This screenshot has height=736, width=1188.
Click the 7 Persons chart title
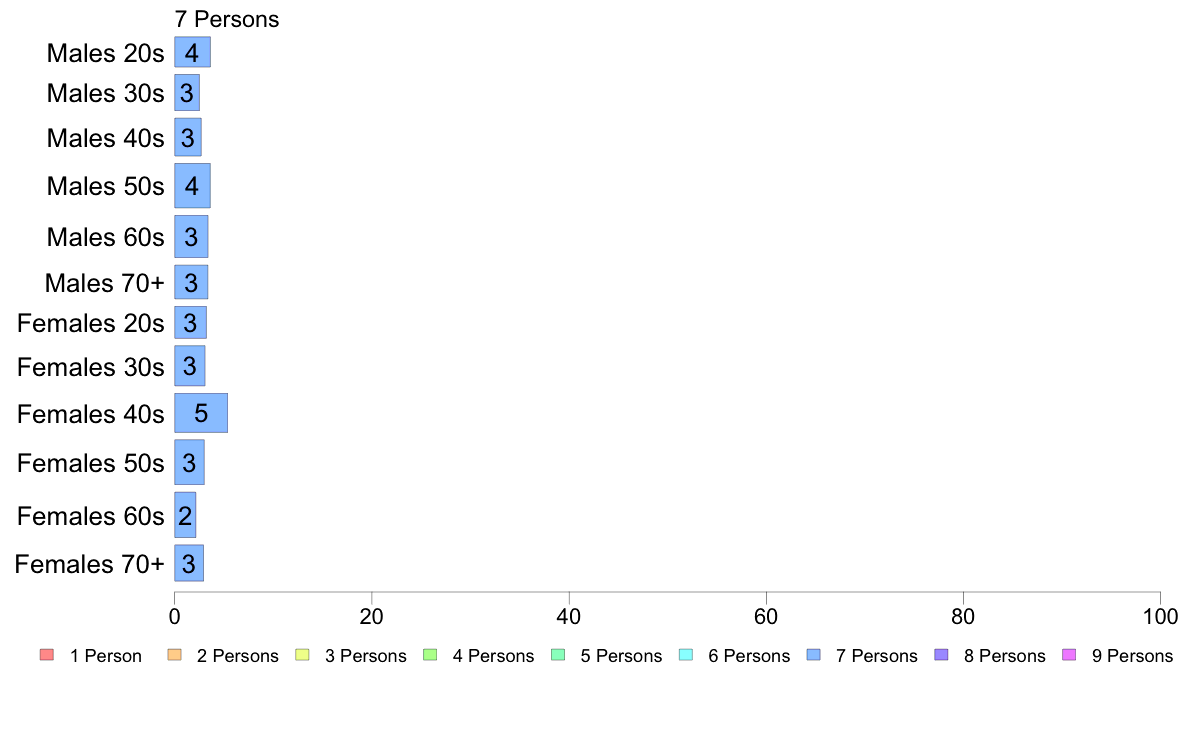(227, 19)
